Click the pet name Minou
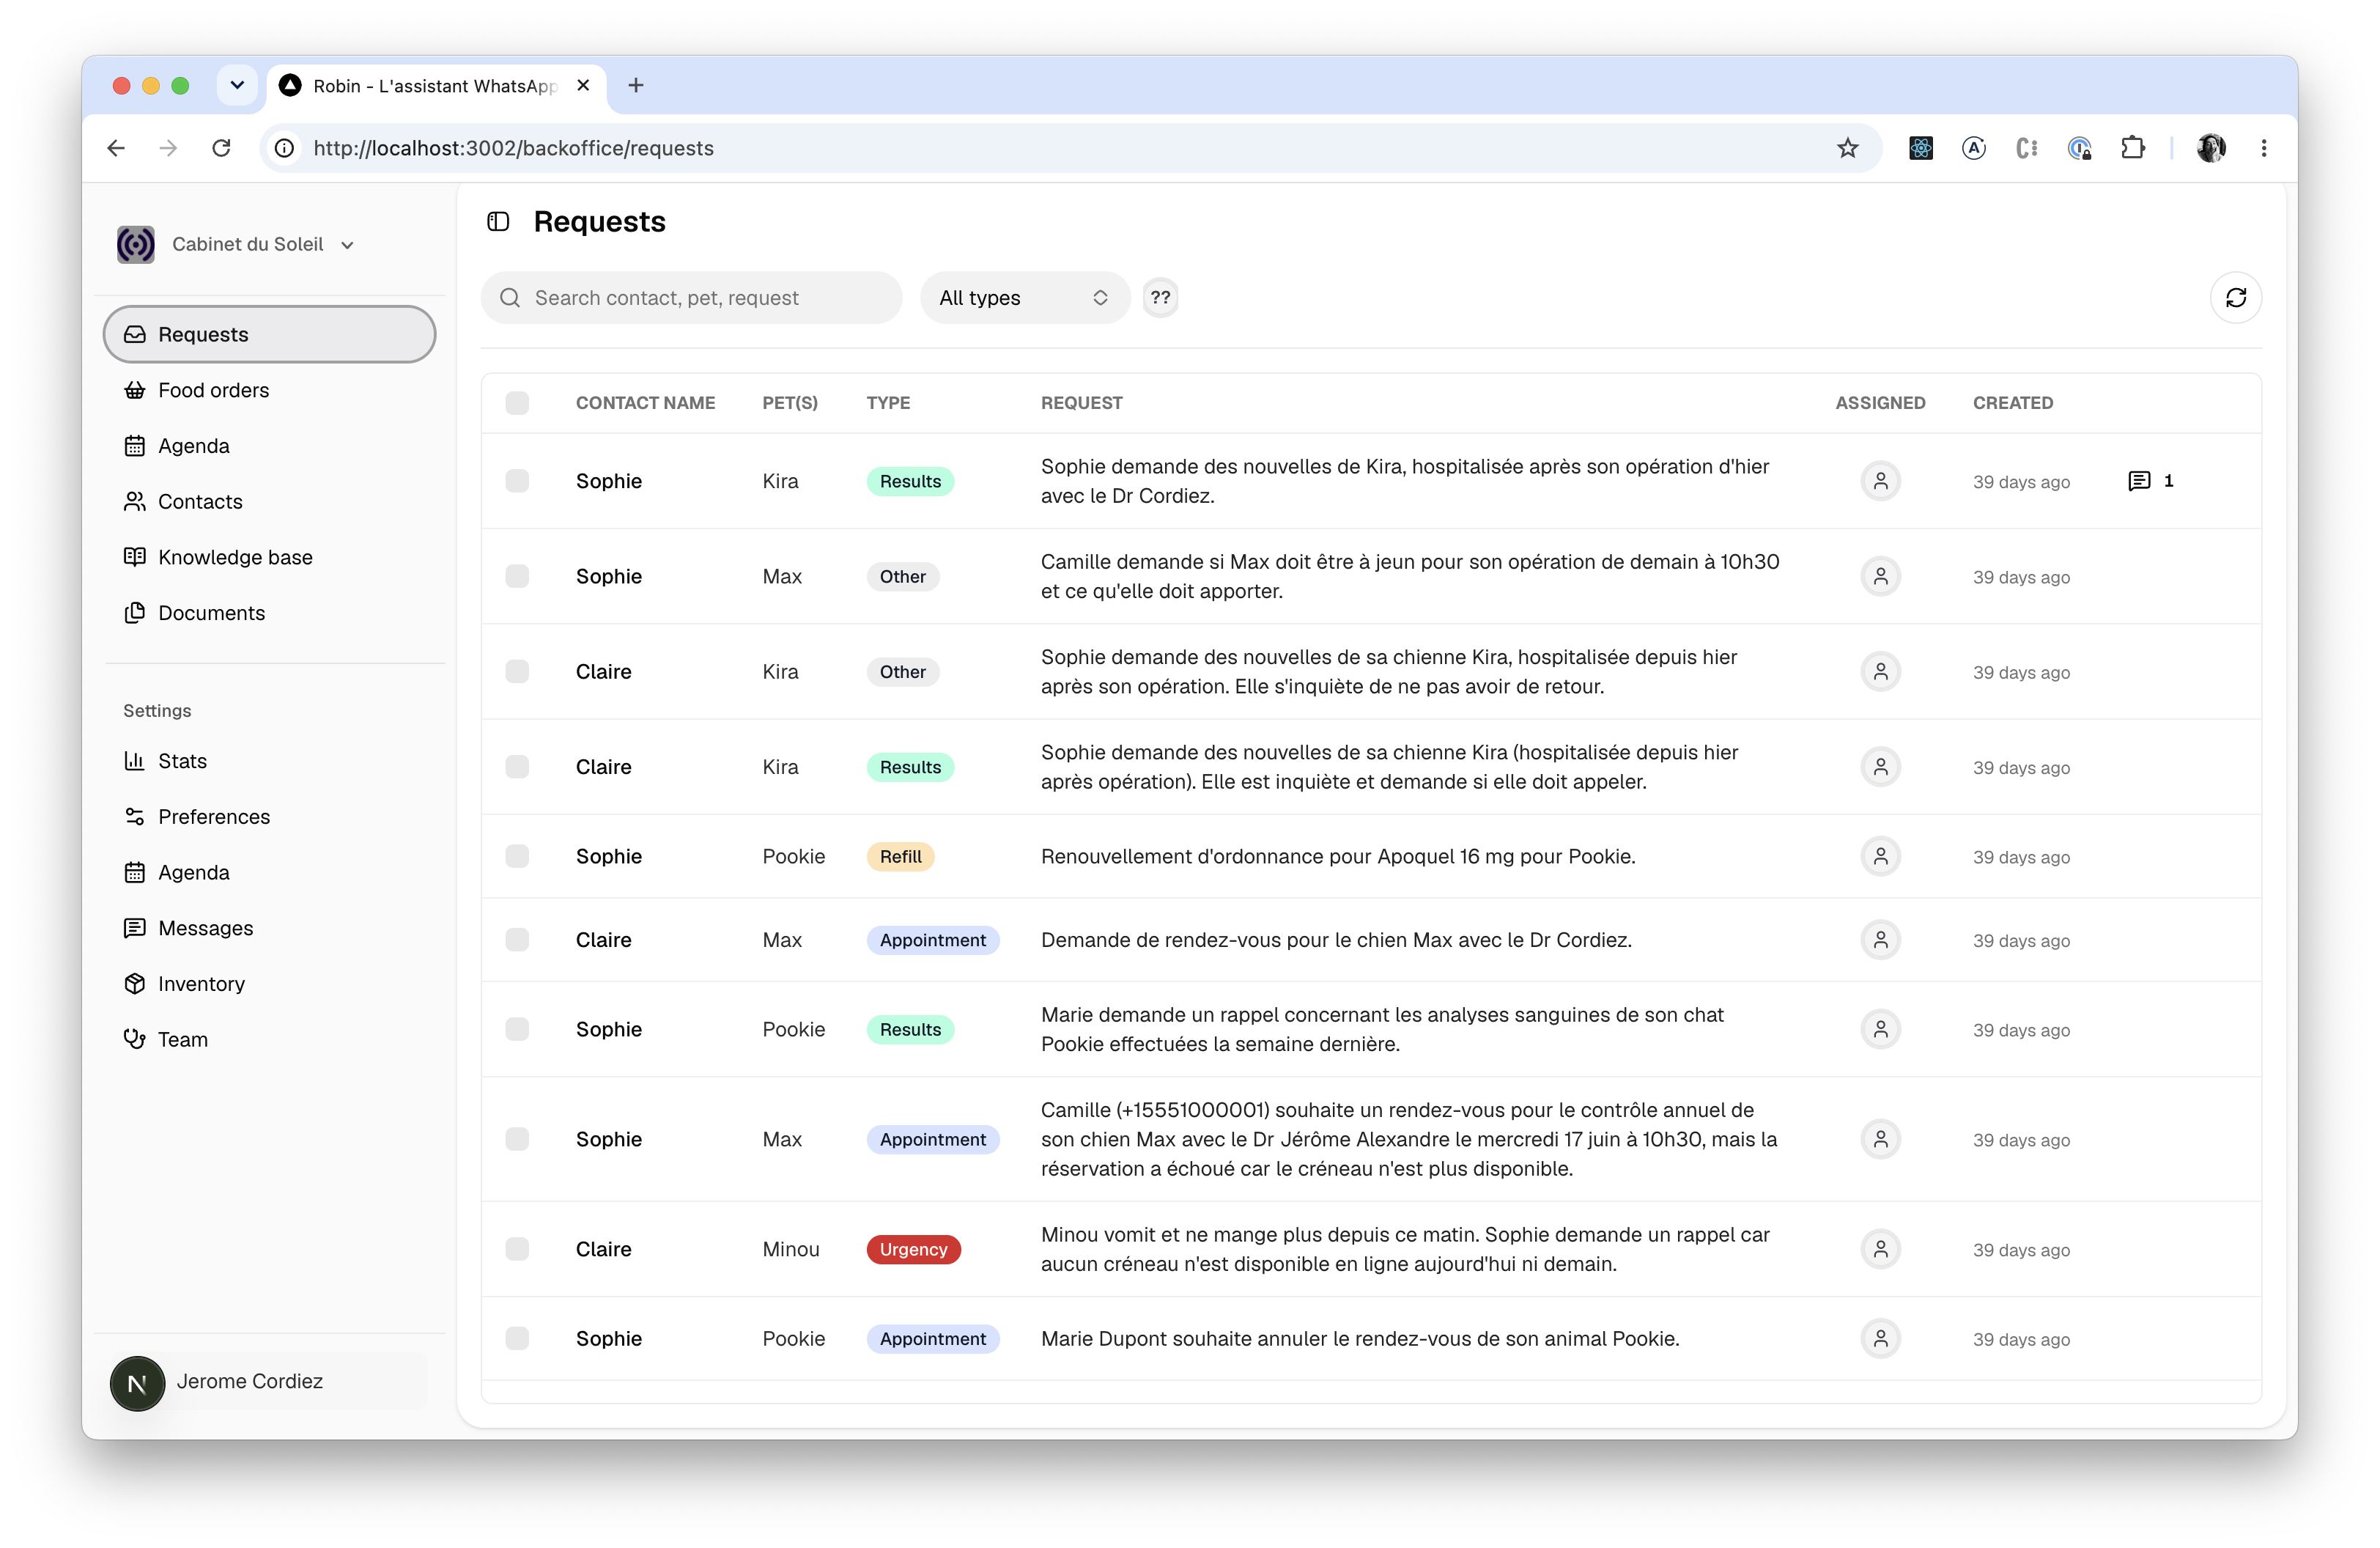2380x1548 pixels. [x=790, y=1248]
